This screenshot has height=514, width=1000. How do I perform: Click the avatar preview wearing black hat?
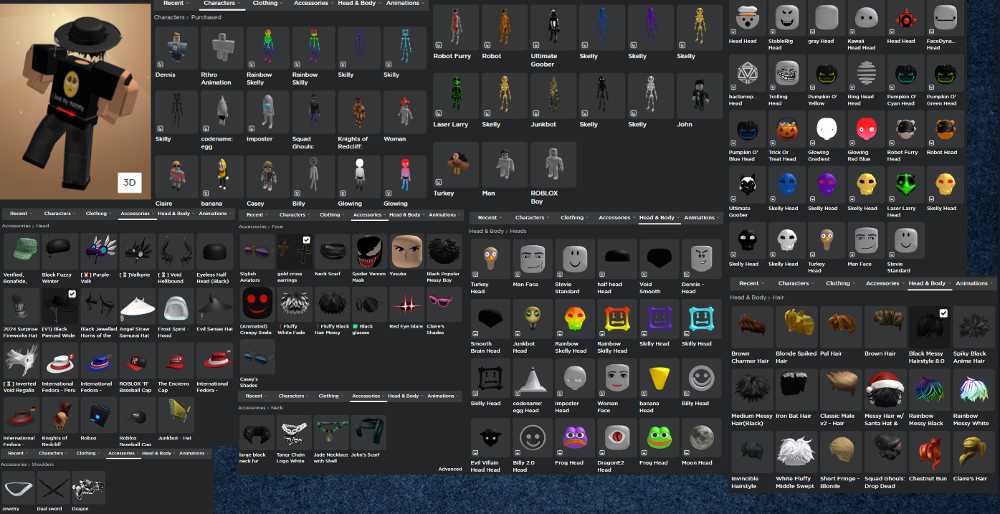tap(75, 100)
